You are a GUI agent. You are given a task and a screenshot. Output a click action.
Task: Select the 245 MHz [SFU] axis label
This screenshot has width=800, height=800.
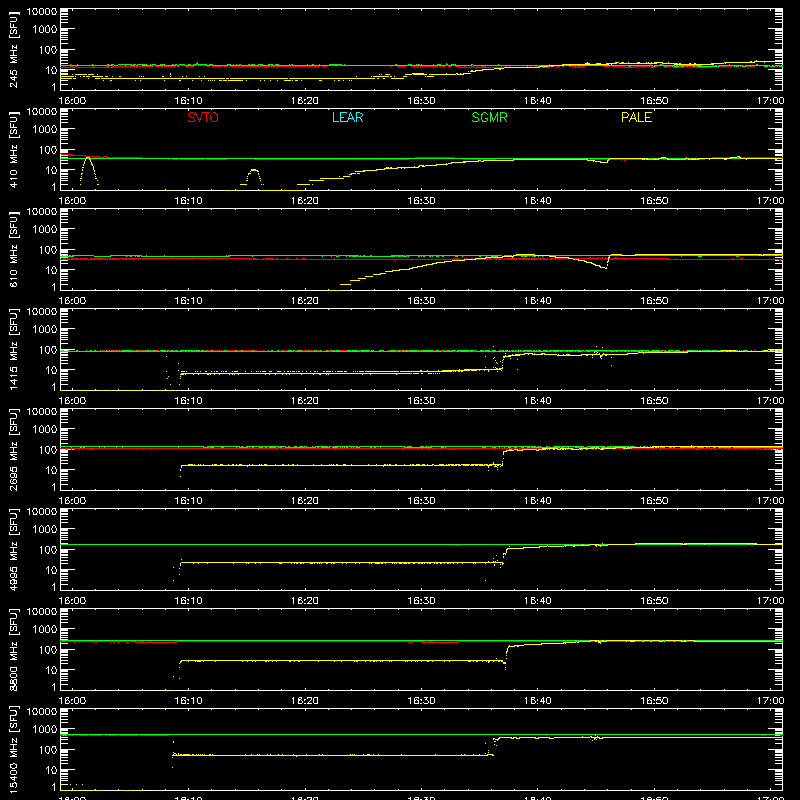pyautogui.click(x=14, y=49)
